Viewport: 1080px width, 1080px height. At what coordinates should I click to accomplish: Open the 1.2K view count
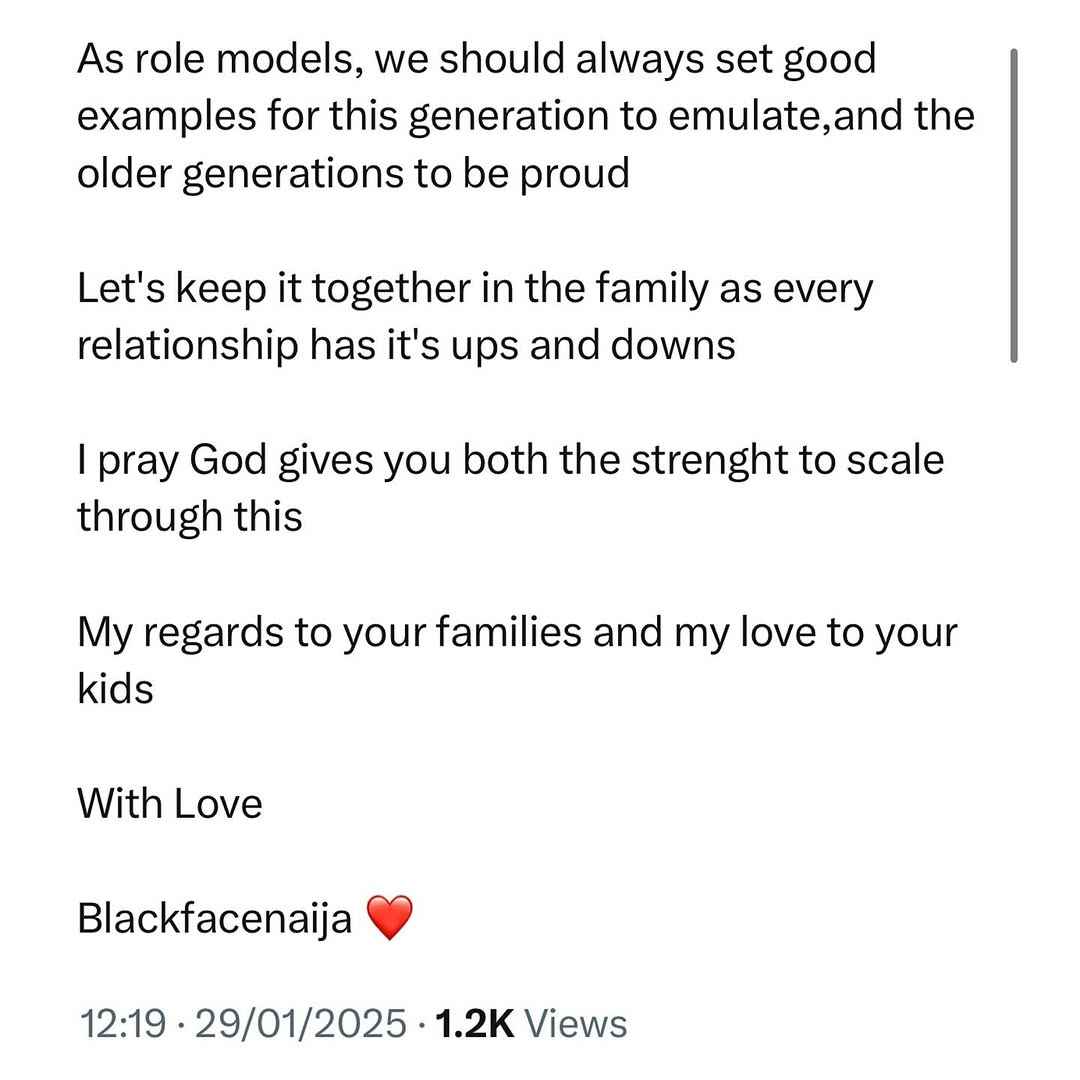pos(475,1023)
